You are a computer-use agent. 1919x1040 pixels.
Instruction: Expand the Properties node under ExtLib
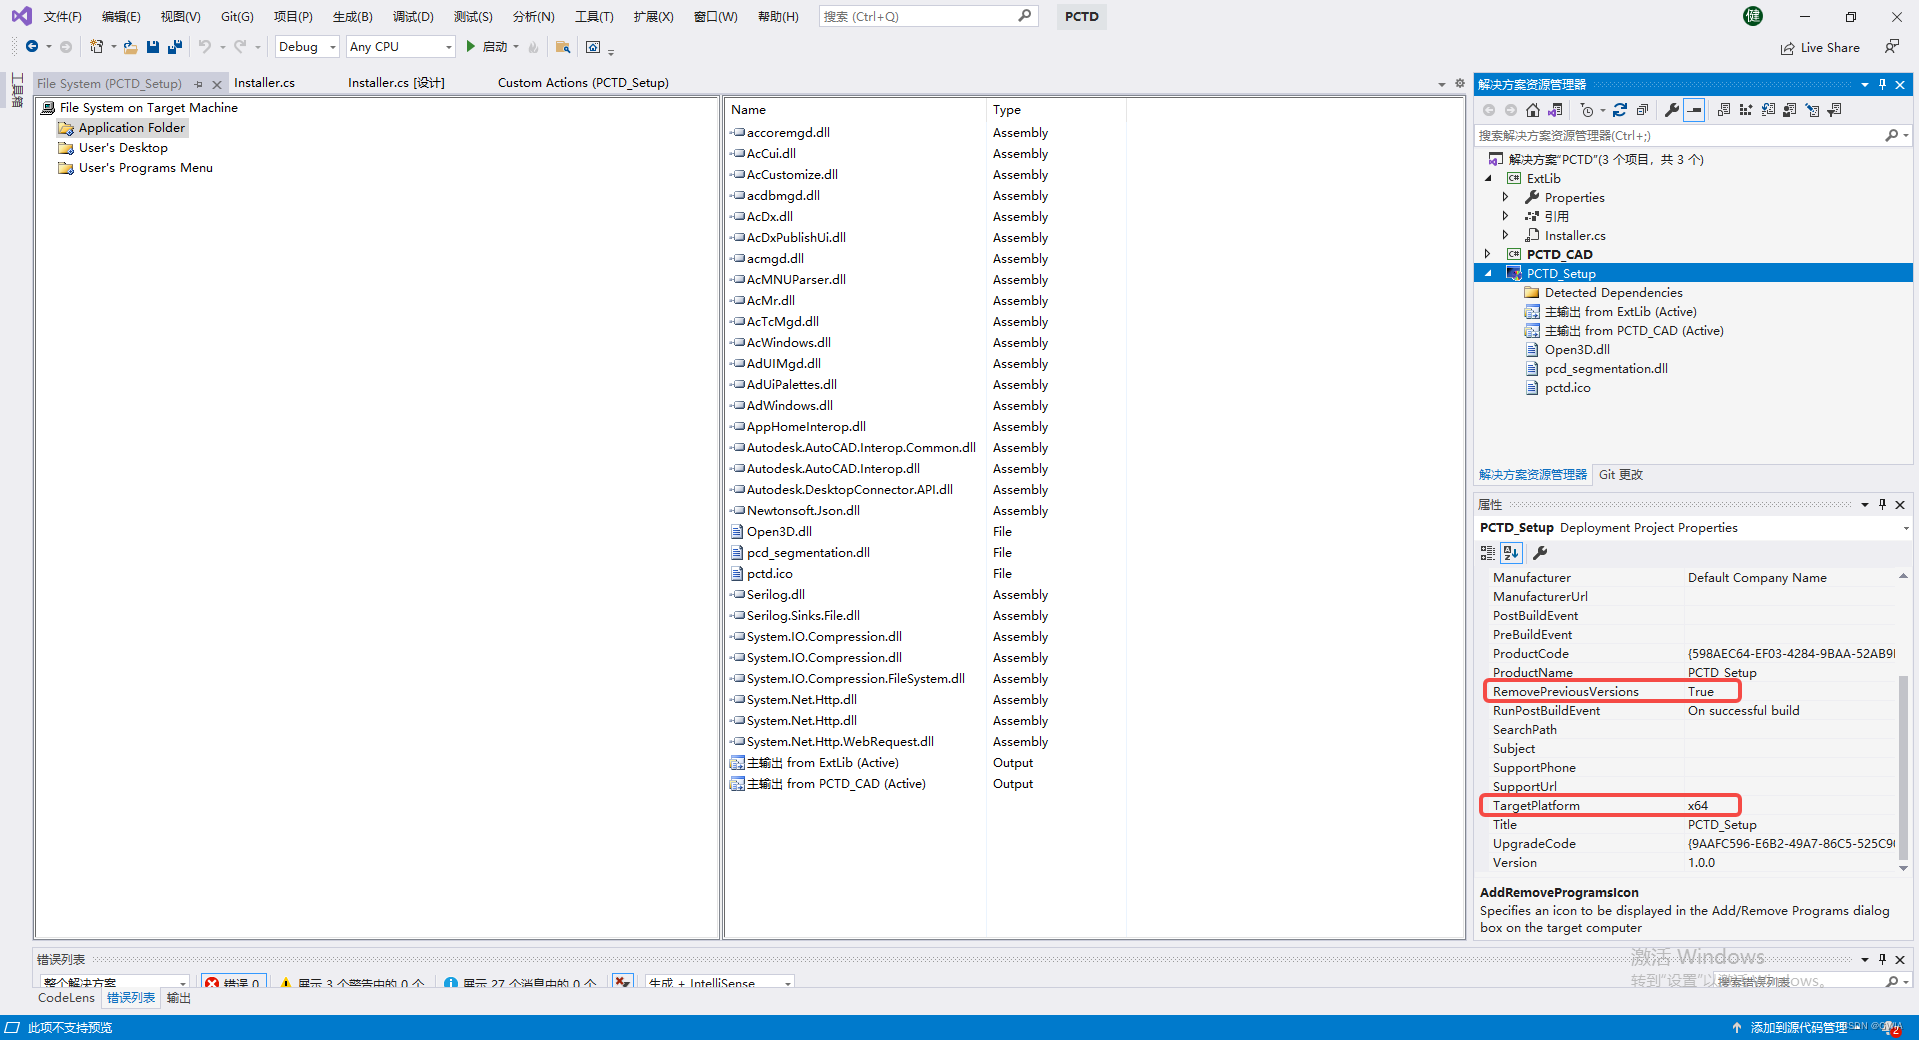(1506, 197)
